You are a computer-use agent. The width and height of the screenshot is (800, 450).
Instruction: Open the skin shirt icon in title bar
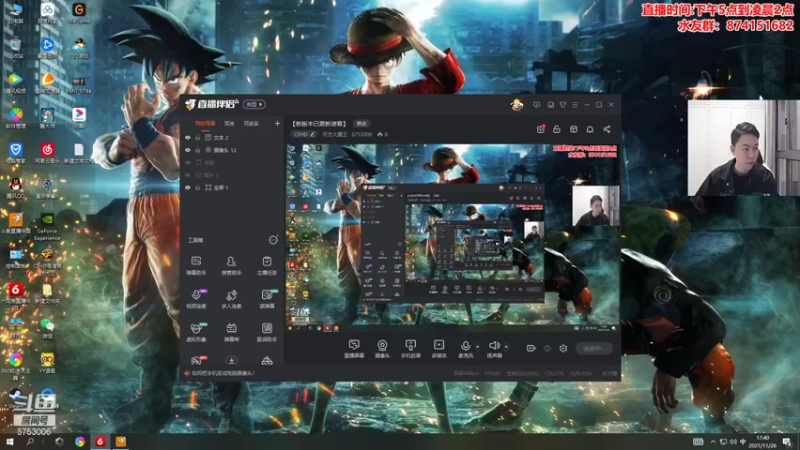(x=563, y=105)
